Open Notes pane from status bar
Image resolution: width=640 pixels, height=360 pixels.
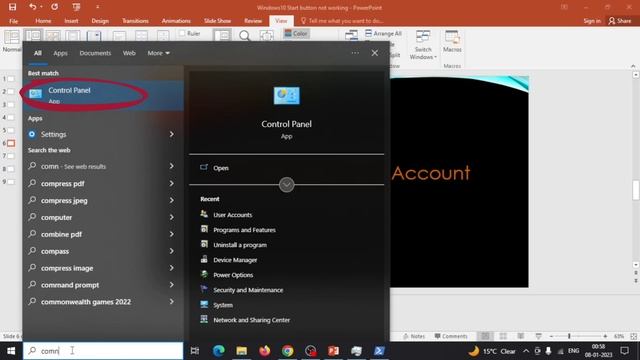(414, 336)
